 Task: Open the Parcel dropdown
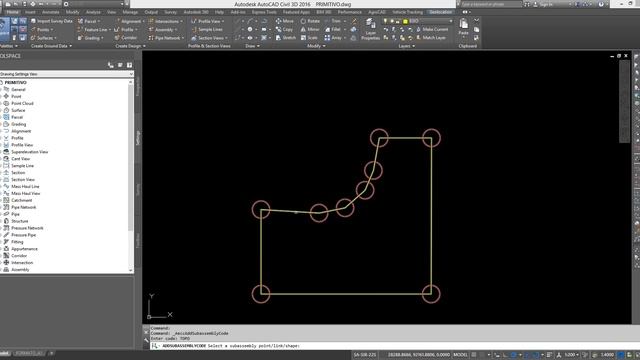pyautogui.click(x=89, y=21)
